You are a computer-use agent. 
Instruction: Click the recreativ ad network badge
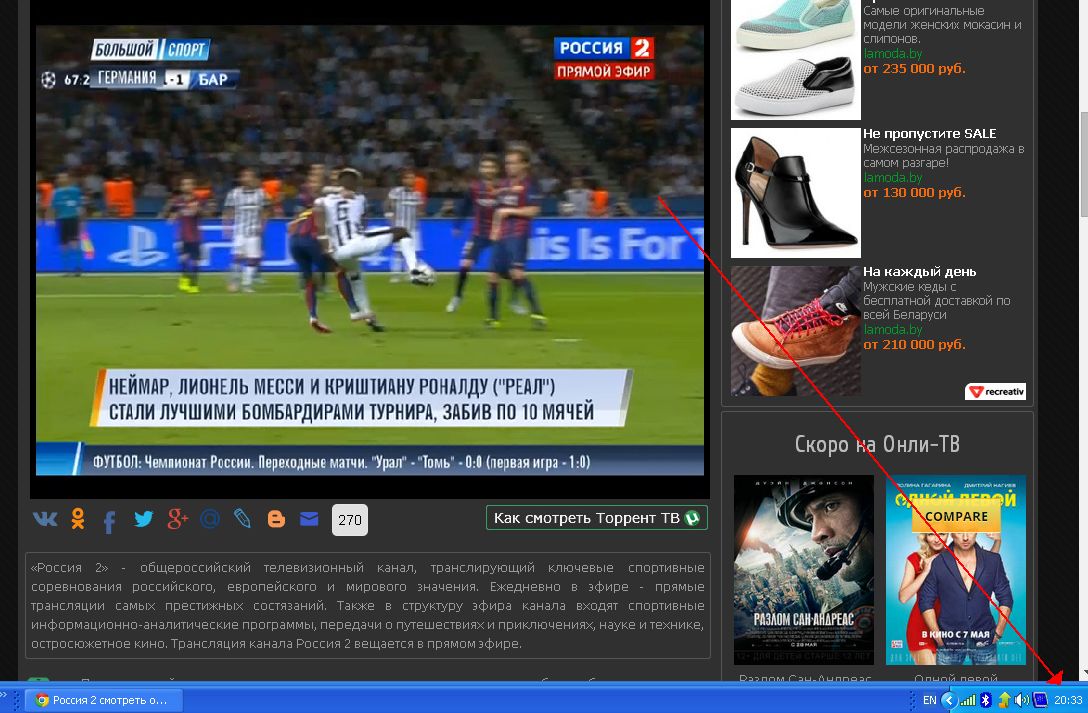click(995, 392)
